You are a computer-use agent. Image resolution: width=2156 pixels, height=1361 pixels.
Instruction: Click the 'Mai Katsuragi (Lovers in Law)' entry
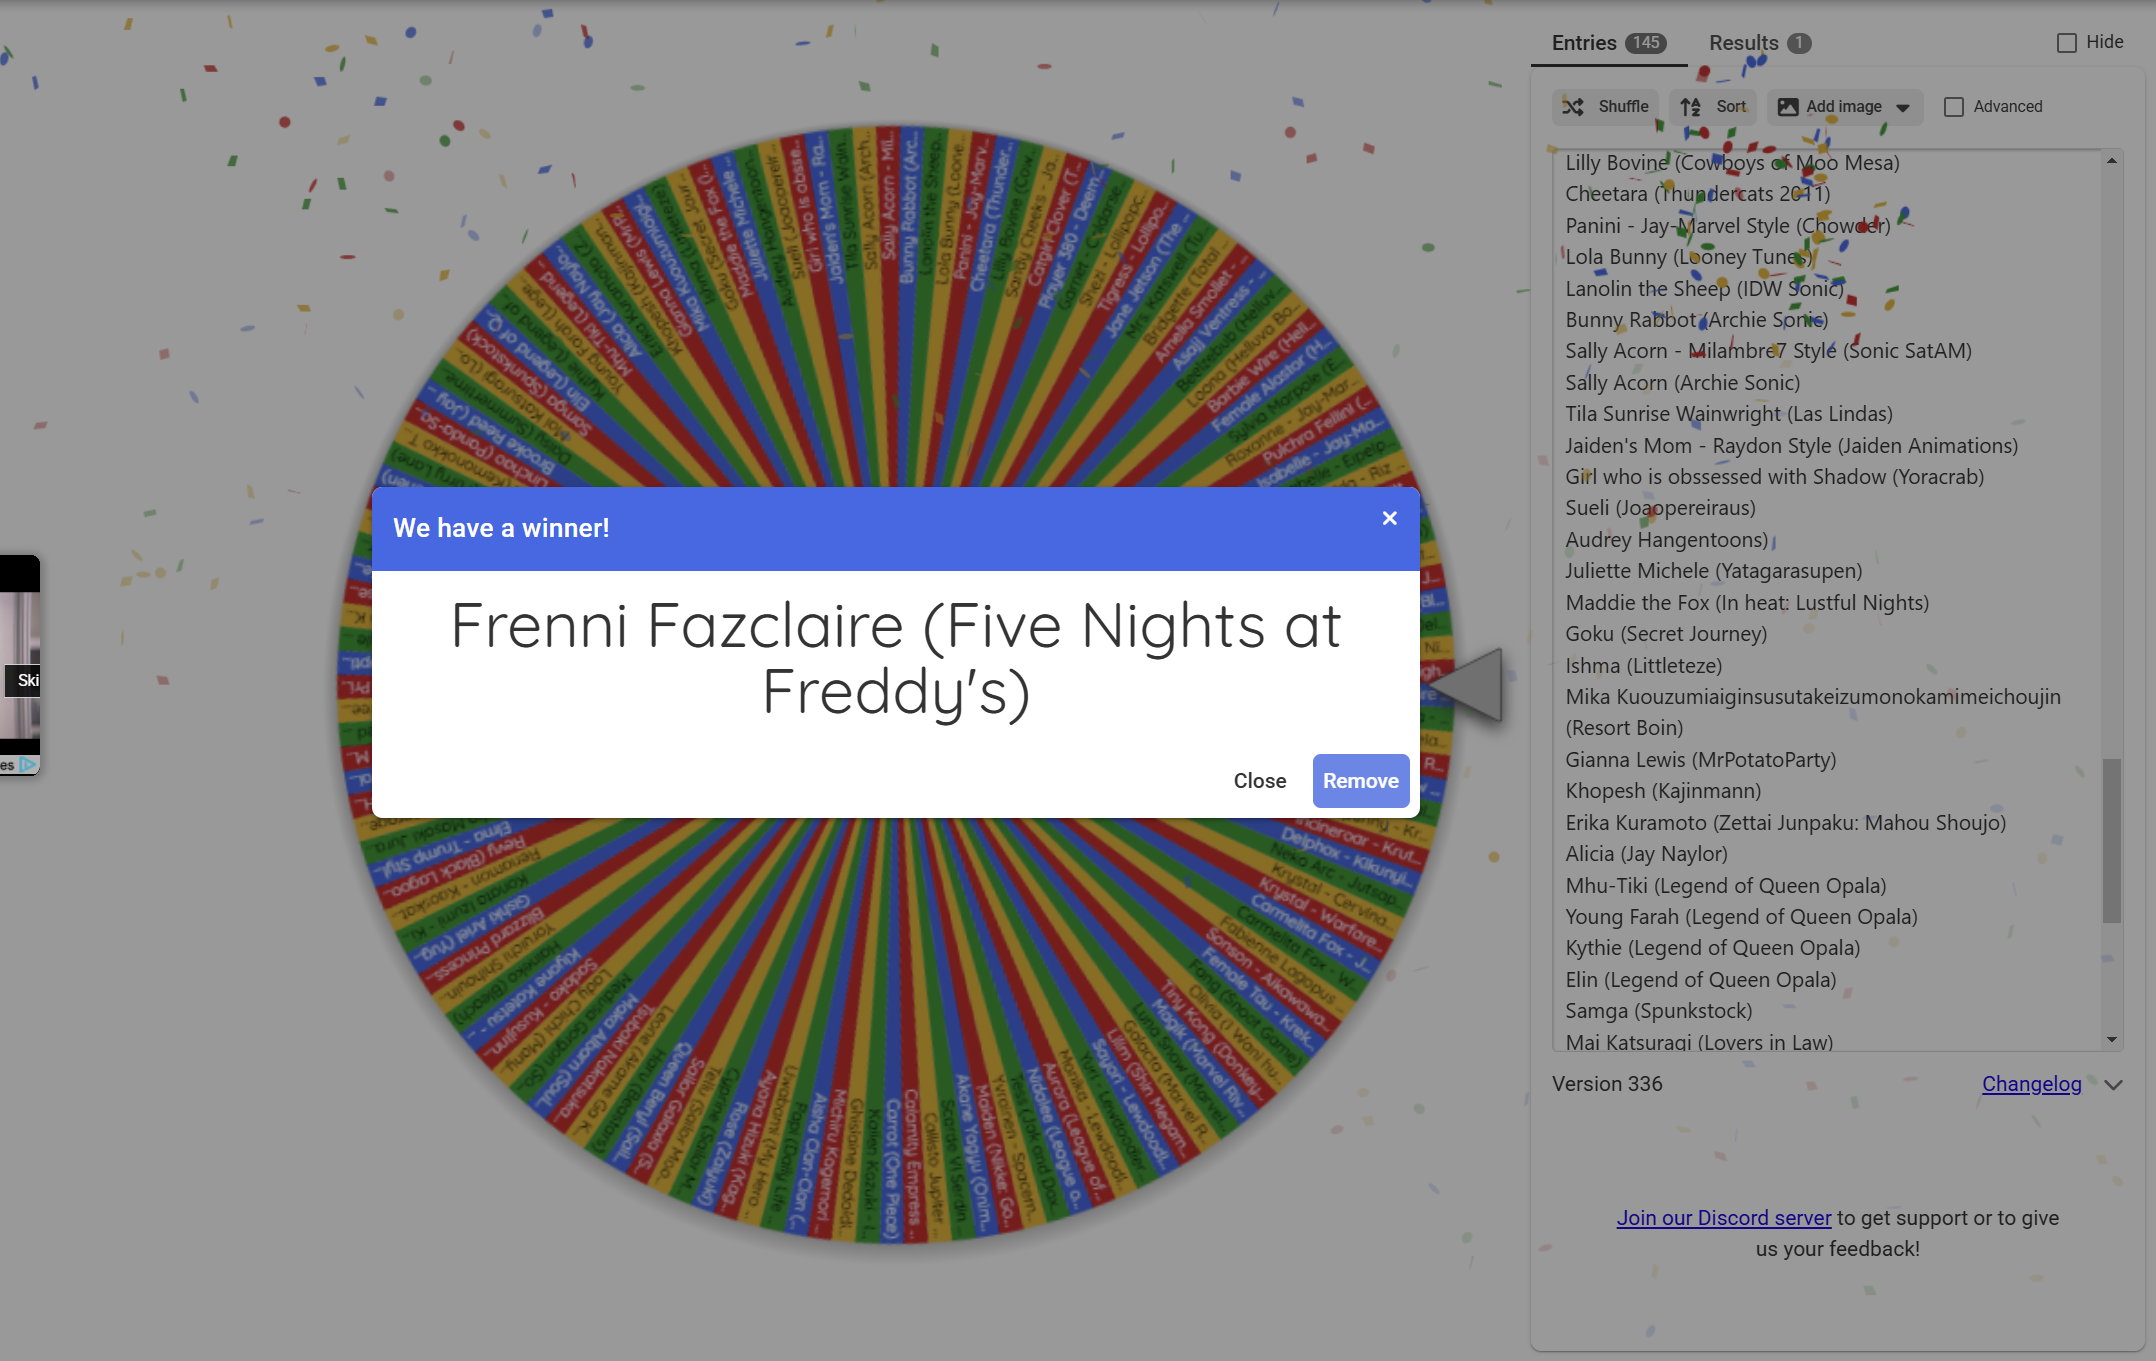pos(1700,1042)
